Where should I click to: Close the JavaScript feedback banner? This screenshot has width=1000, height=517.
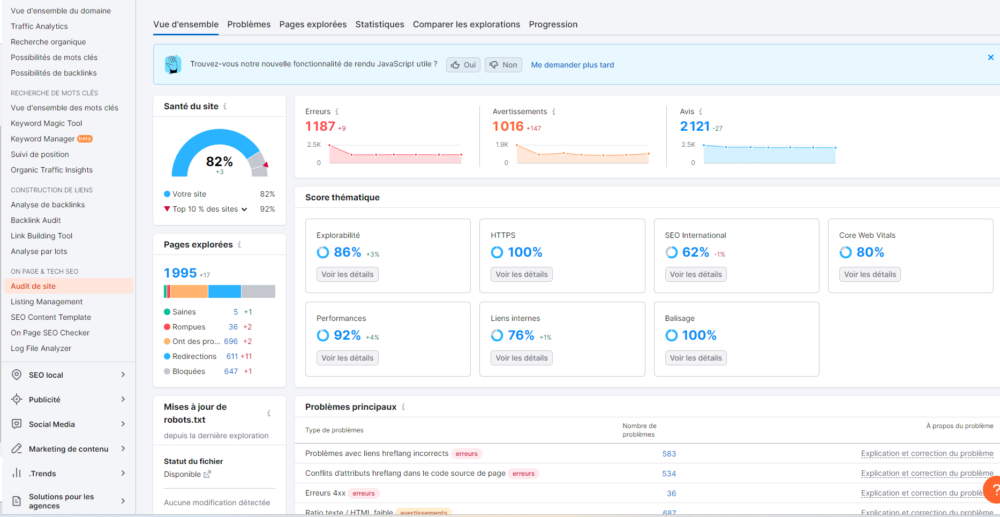[x=990, y=57]
